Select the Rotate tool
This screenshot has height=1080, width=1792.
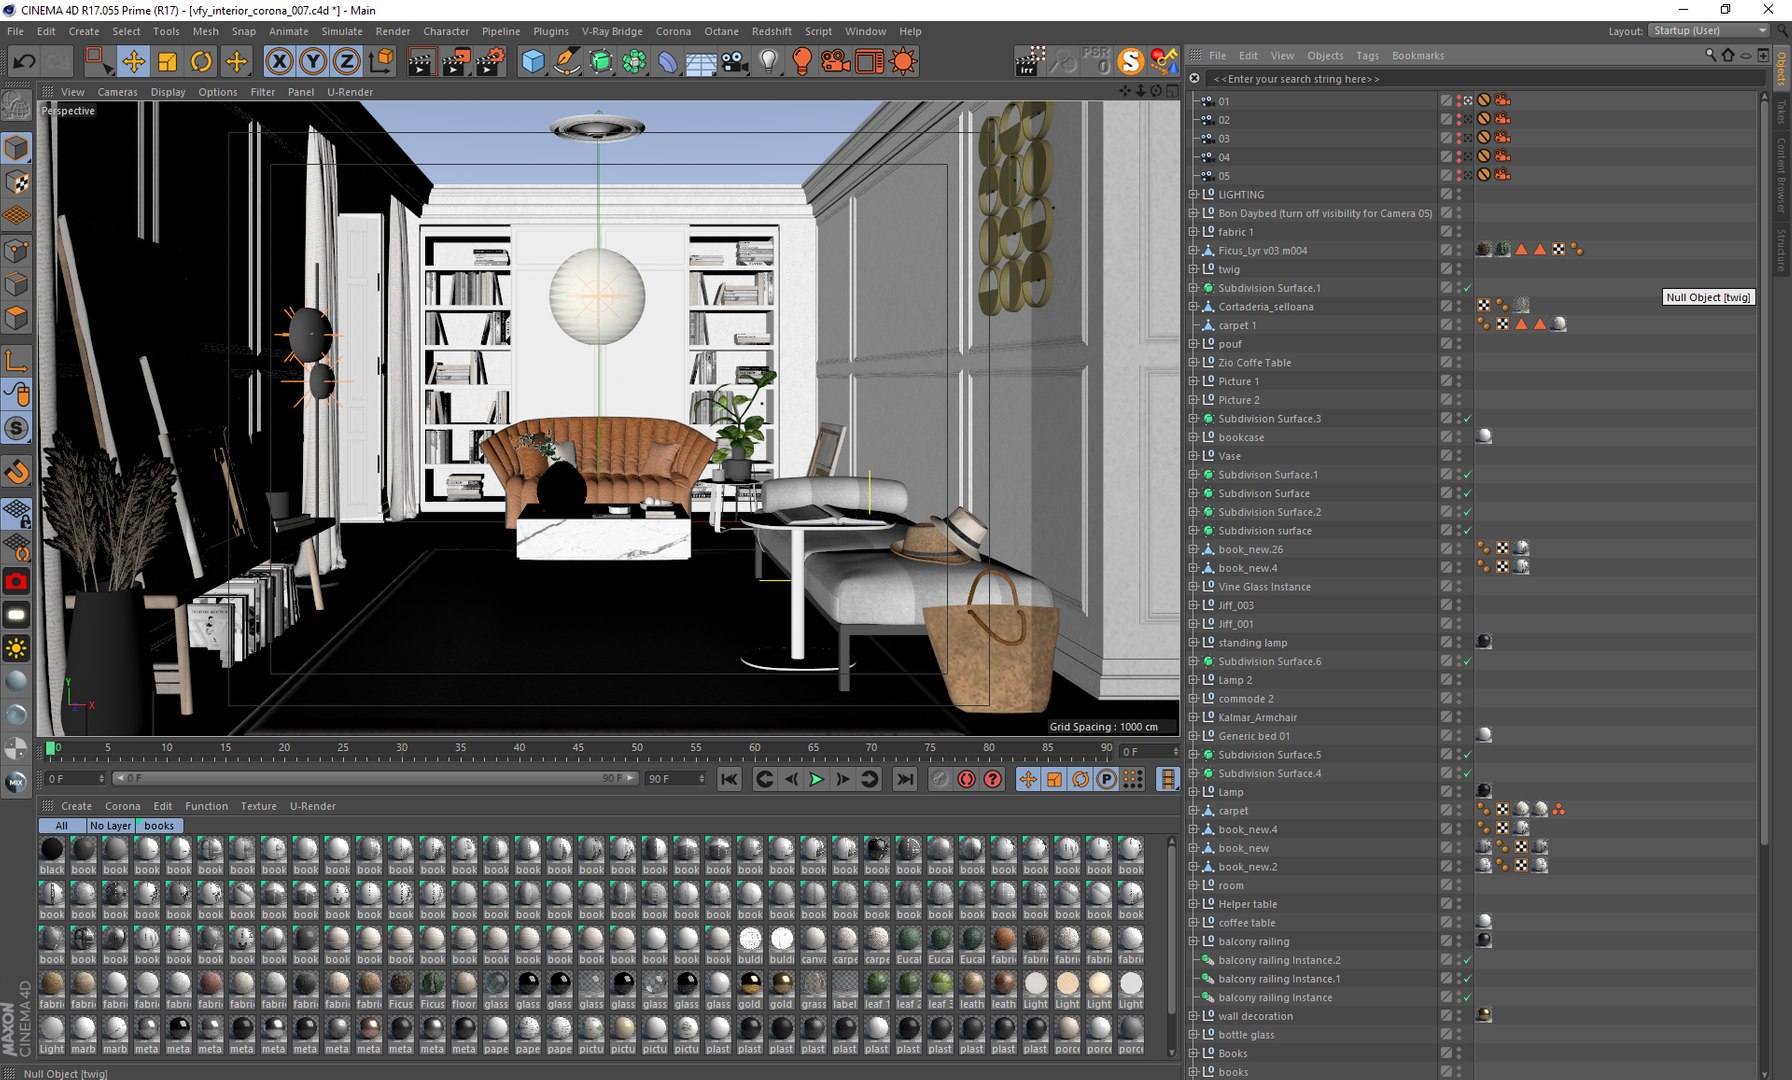point(201,62)
